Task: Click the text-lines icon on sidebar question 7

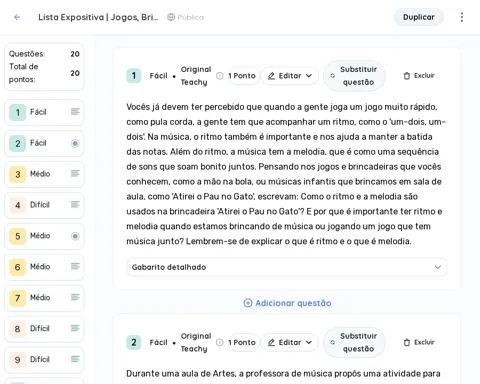Action: 75,297
